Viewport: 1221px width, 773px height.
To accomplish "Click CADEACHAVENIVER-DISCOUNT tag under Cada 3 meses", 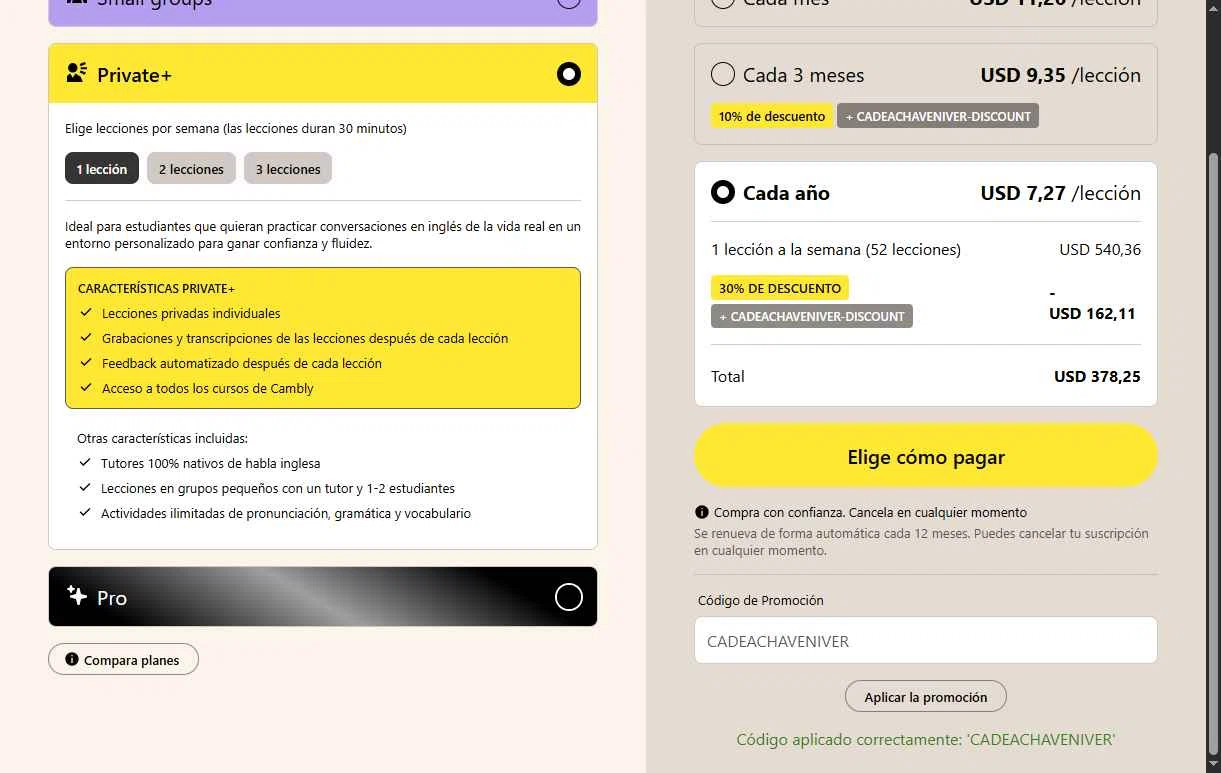I will pos(938,116).
